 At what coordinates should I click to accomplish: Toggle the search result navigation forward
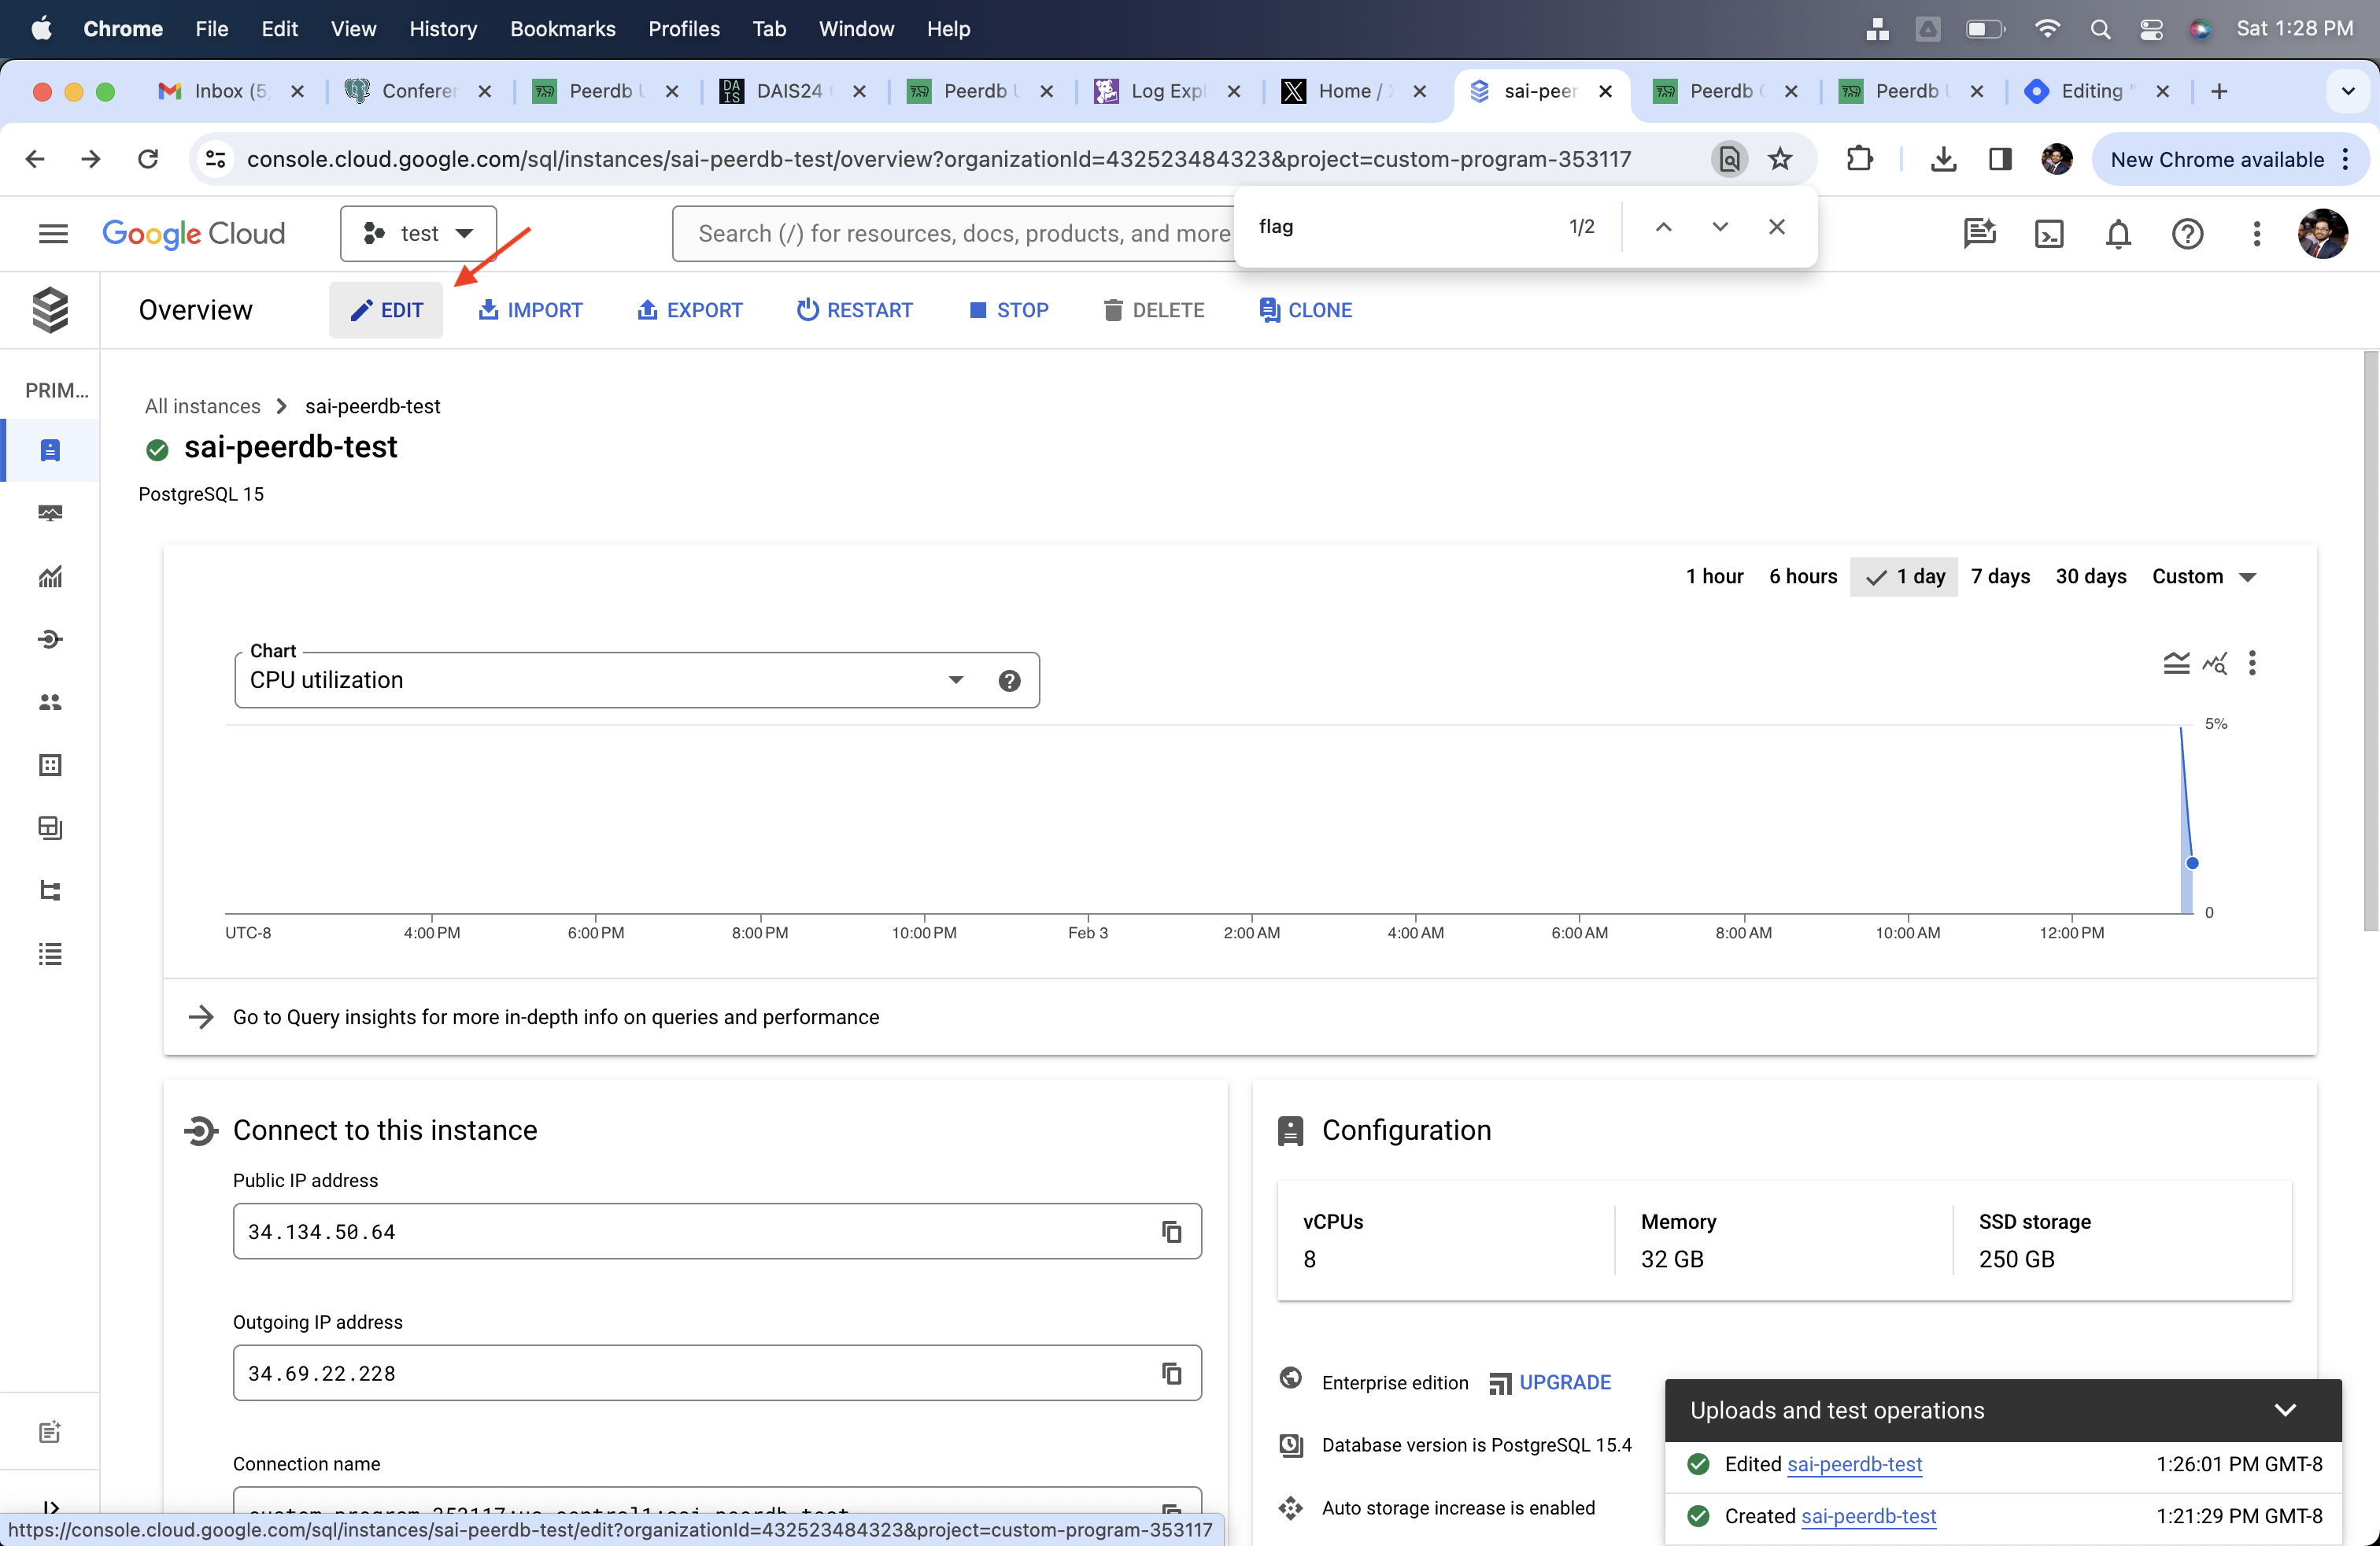(x=1720, y=227)
